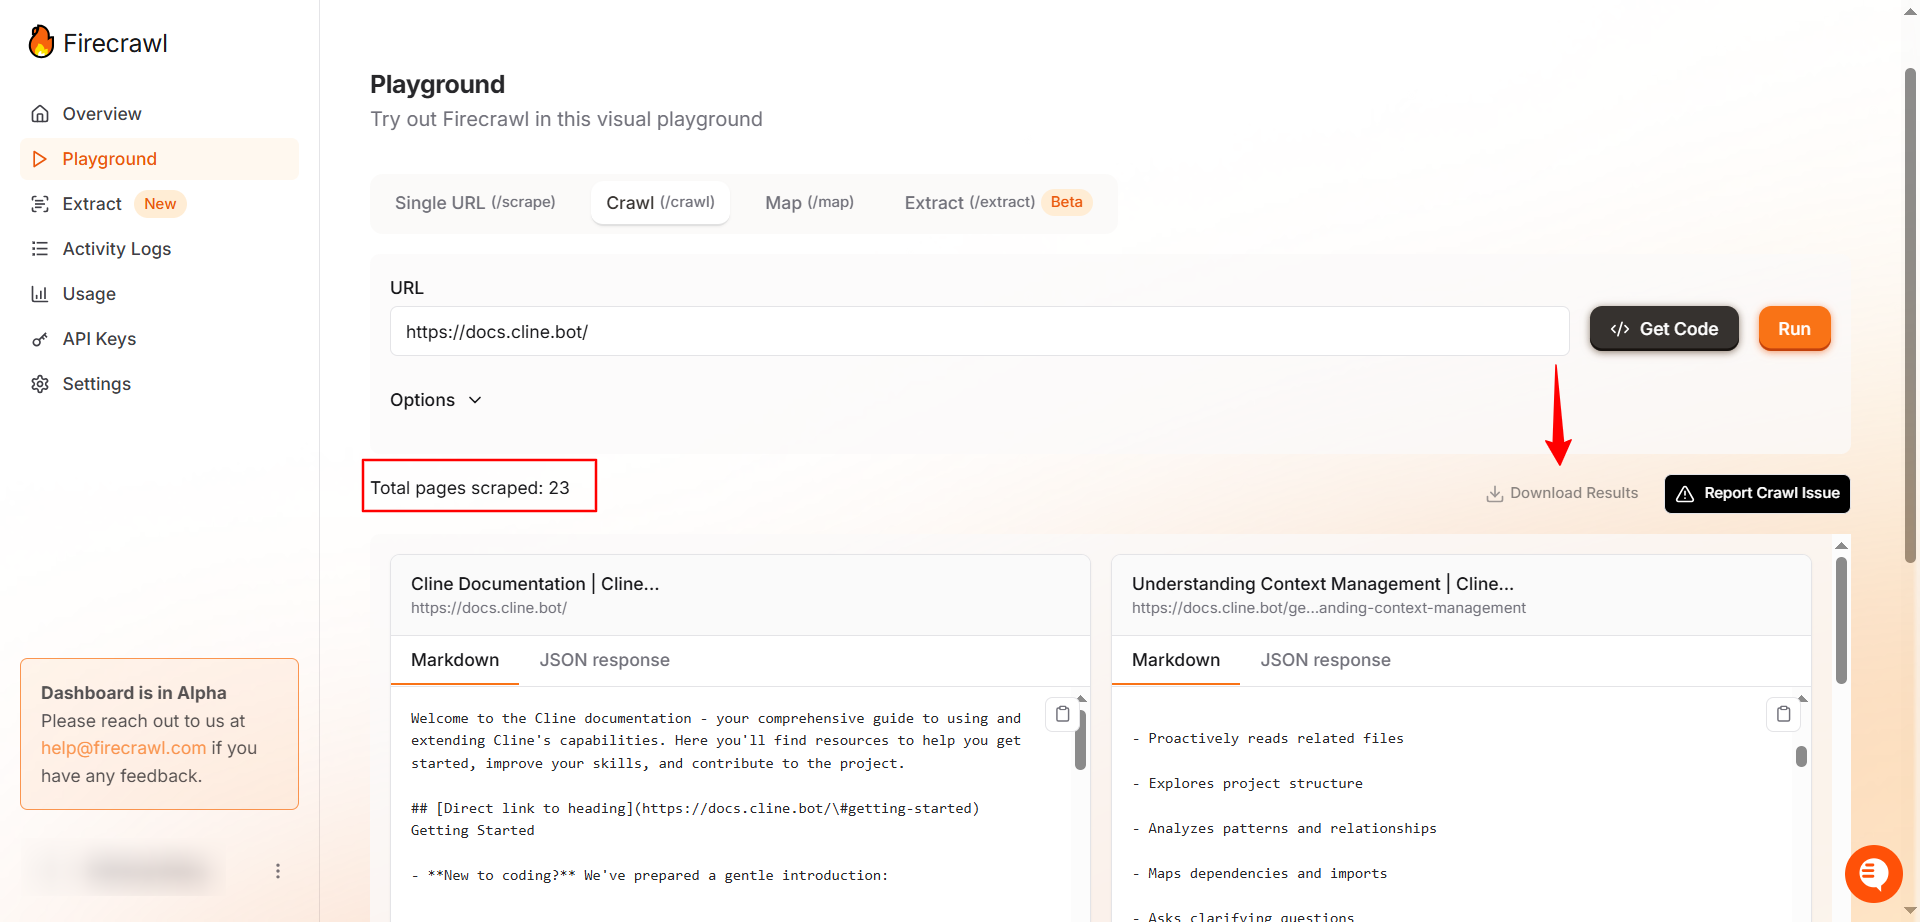
Task: Copy Cline Documentation markdown via clipboard icon
Action: (1062, 714)
